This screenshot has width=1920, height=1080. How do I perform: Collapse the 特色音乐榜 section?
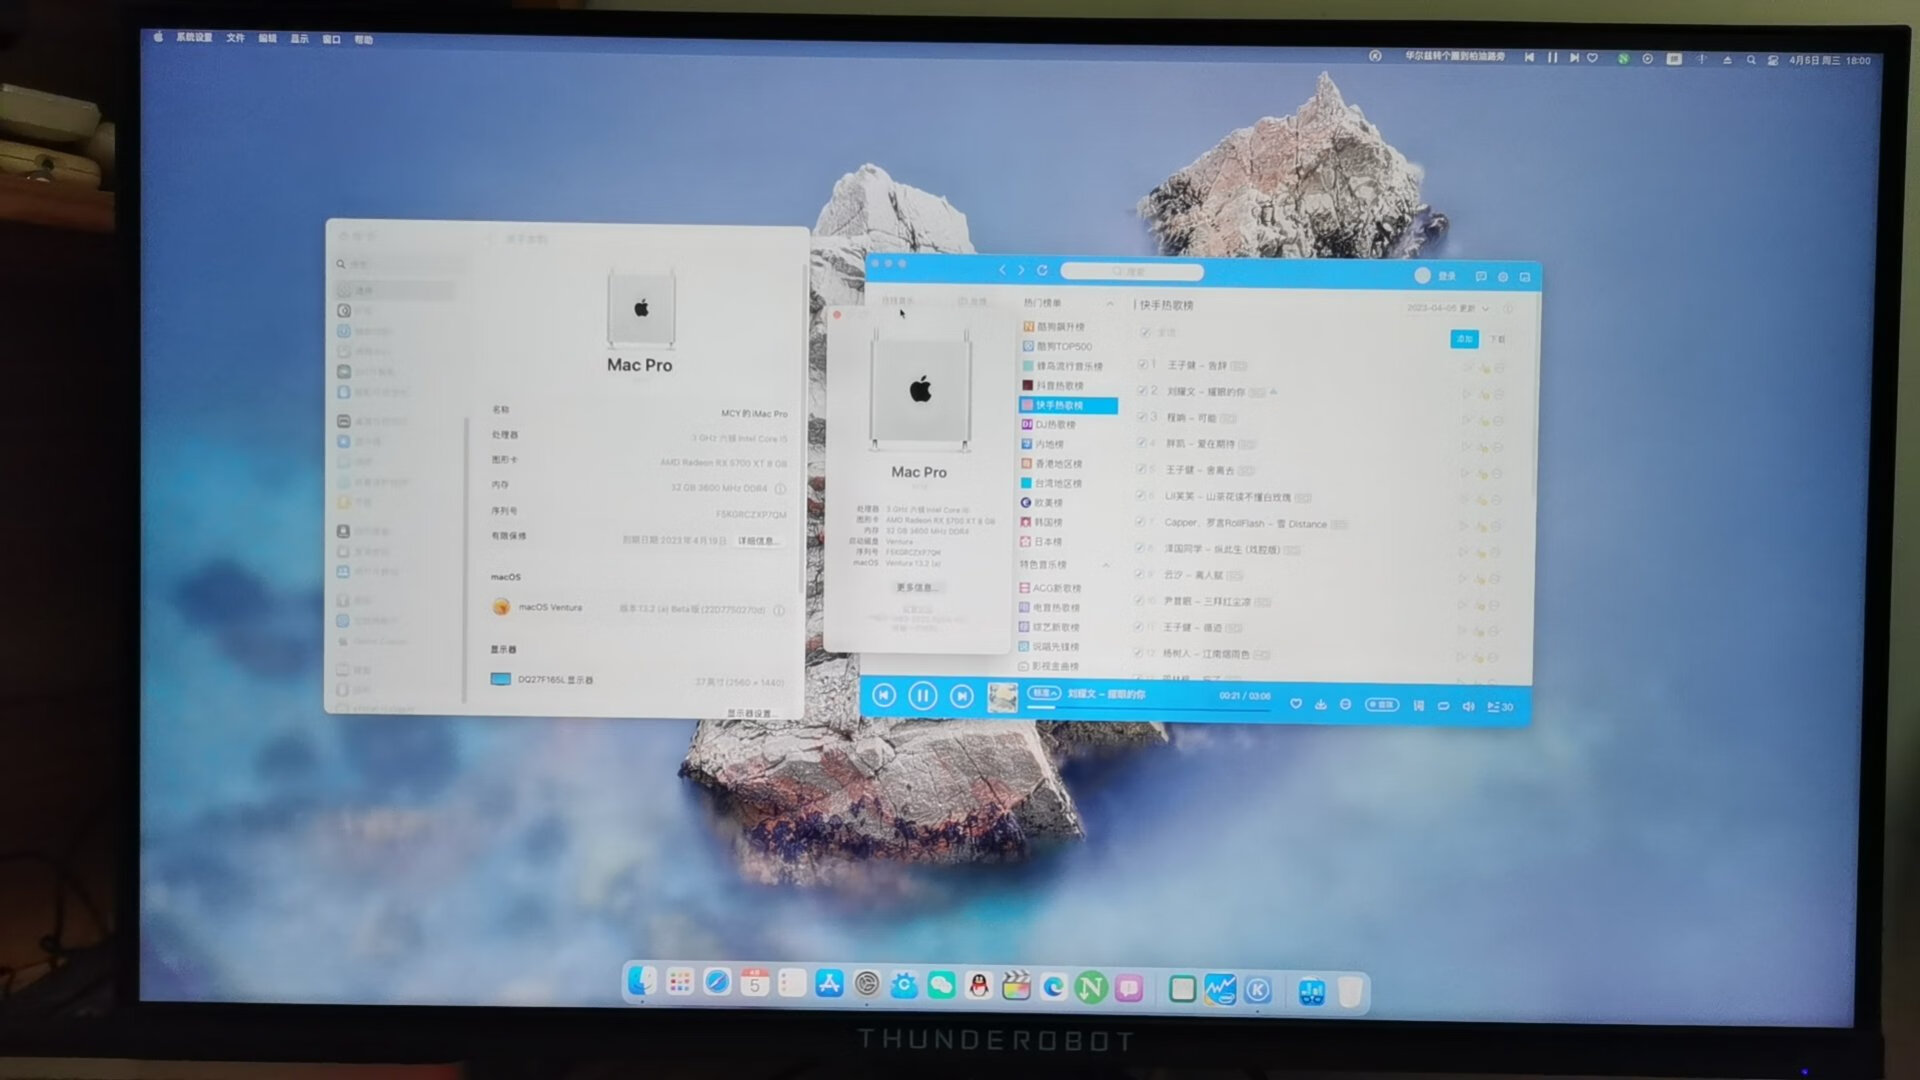1106,565
